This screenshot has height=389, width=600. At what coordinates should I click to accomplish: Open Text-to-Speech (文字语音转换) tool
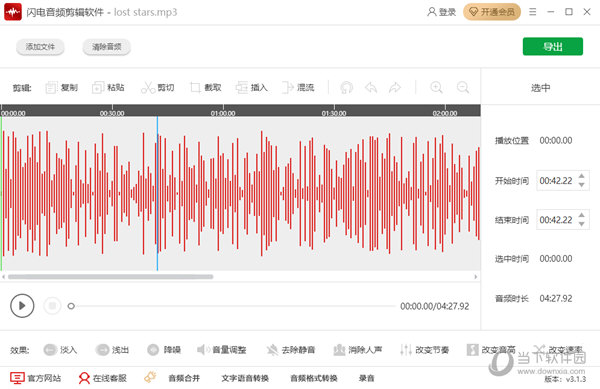point(245,378)
